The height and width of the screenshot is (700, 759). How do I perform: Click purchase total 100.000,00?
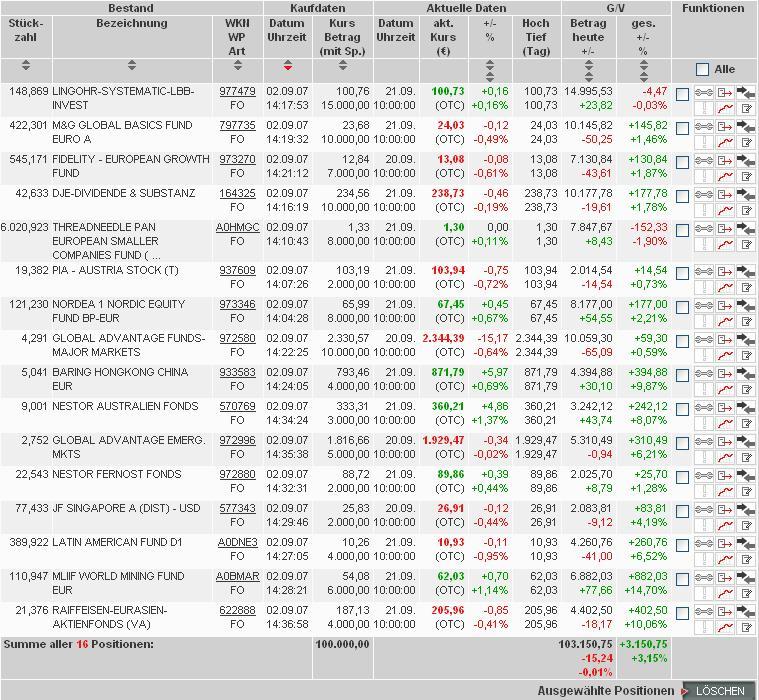point(342,644)
